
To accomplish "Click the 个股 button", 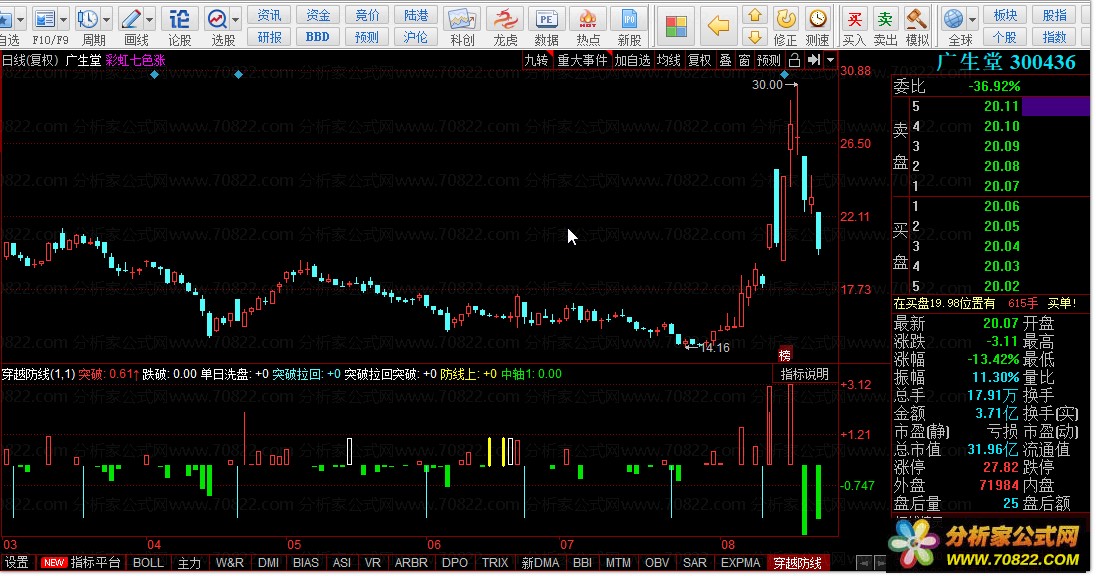I will pos(1005,36).
